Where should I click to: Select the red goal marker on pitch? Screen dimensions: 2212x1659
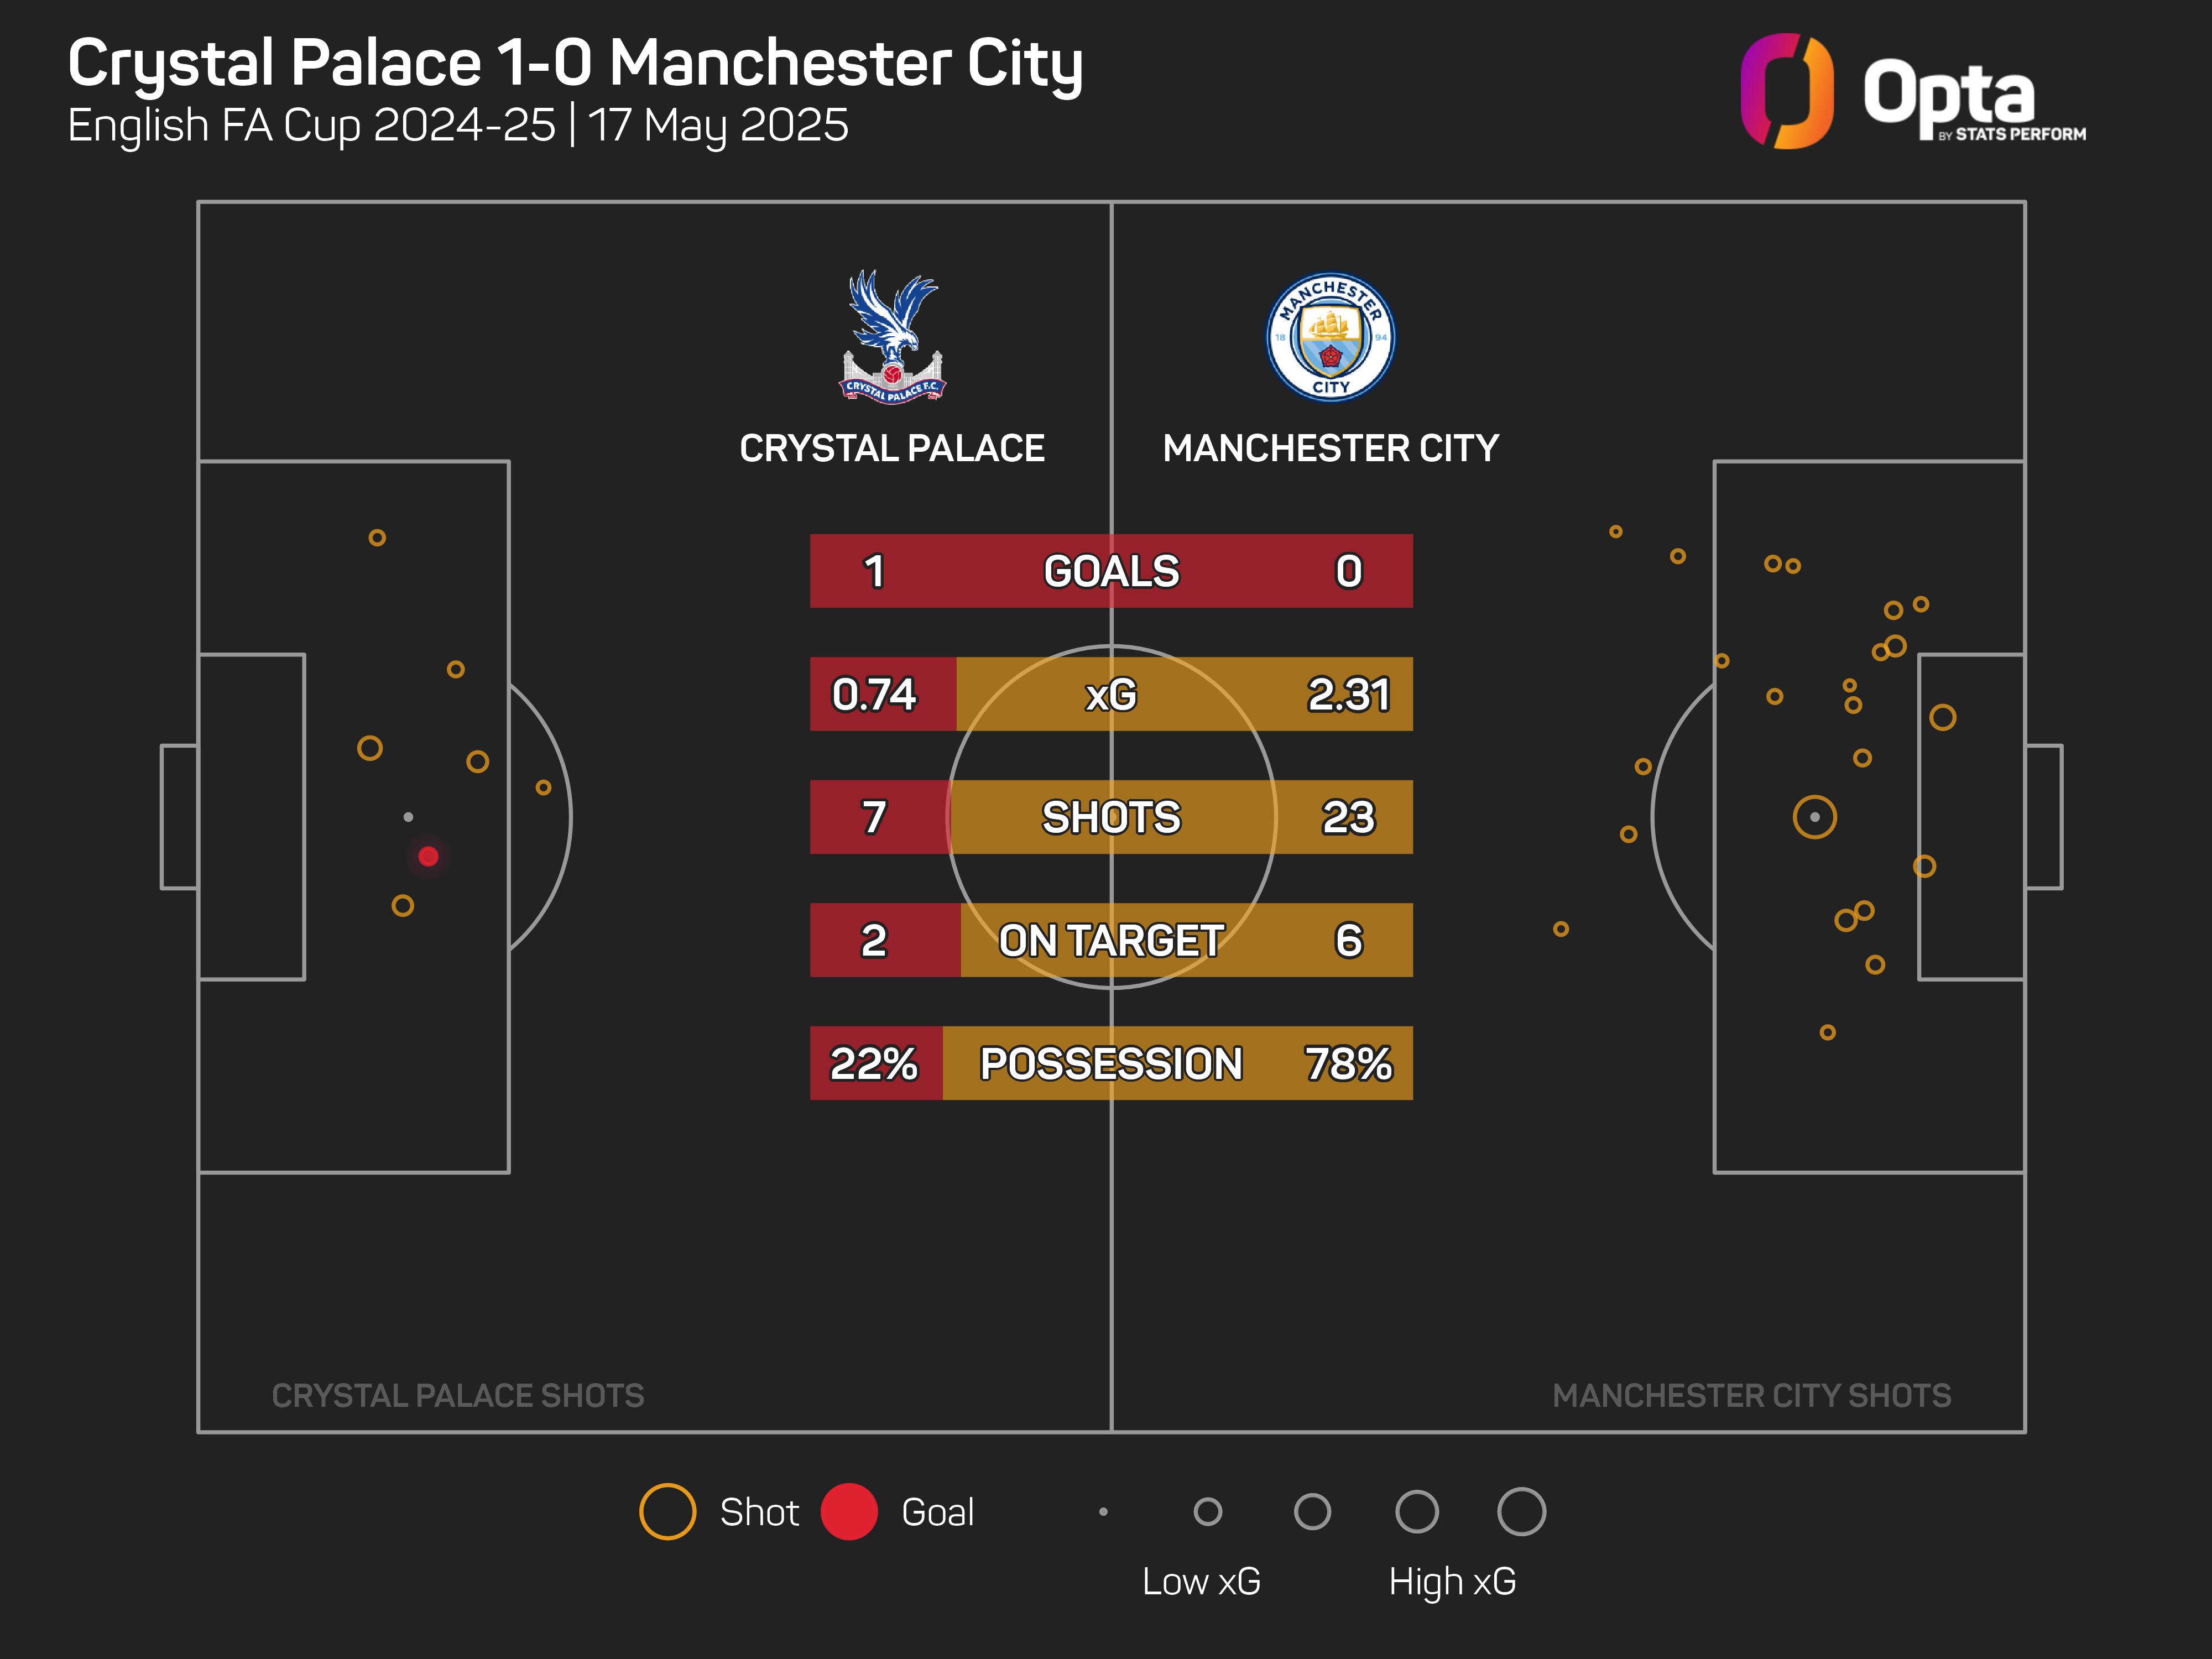(x=428, y=856)
